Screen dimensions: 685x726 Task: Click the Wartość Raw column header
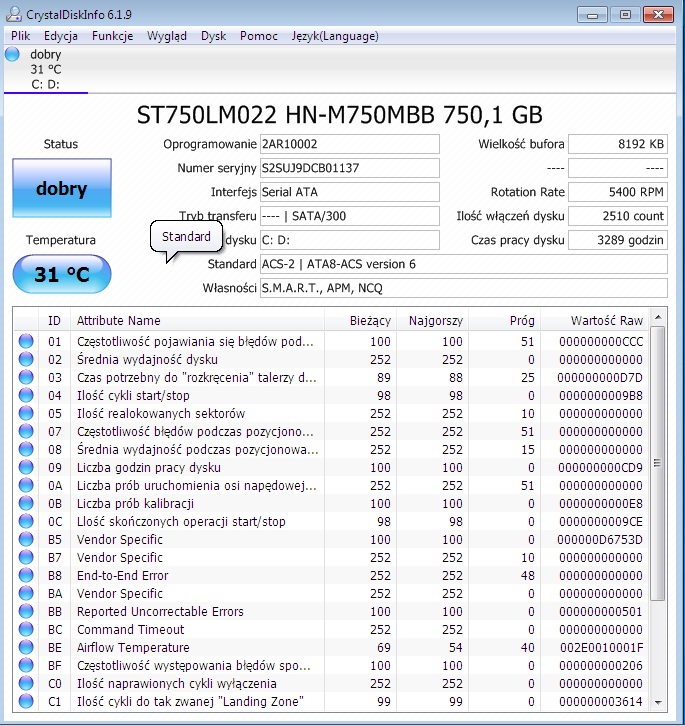[595, 320]
